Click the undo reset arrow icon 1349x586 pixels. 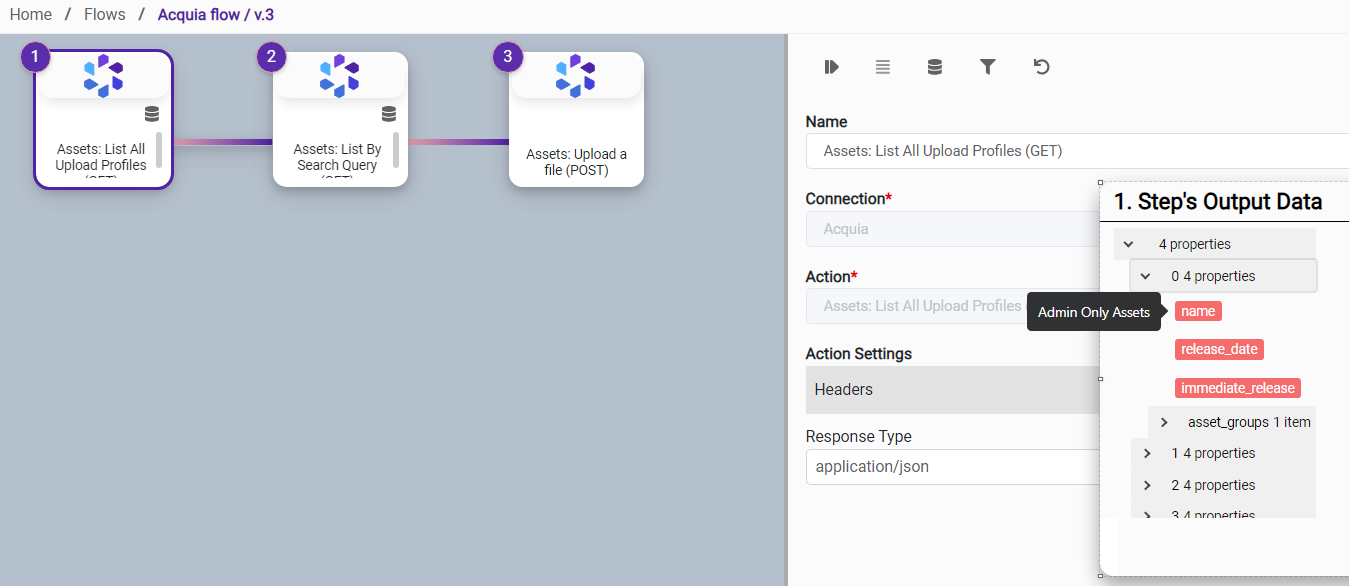tap(1041, 67)
